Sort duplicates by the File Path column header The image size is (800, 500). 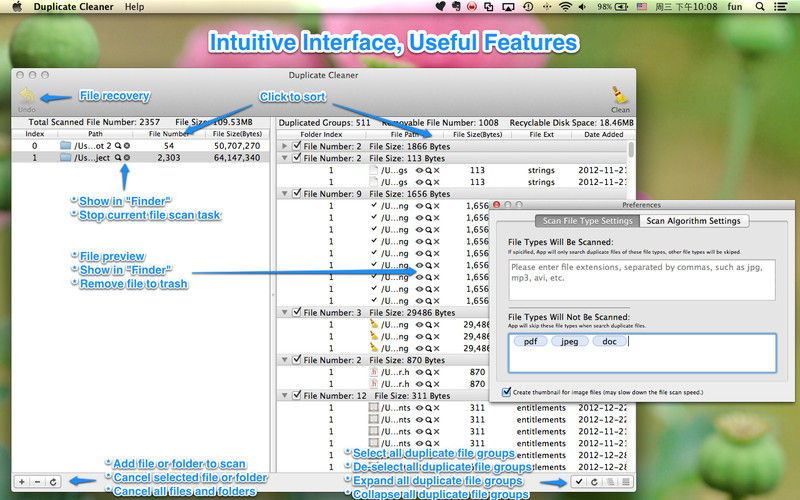[405, 135]
